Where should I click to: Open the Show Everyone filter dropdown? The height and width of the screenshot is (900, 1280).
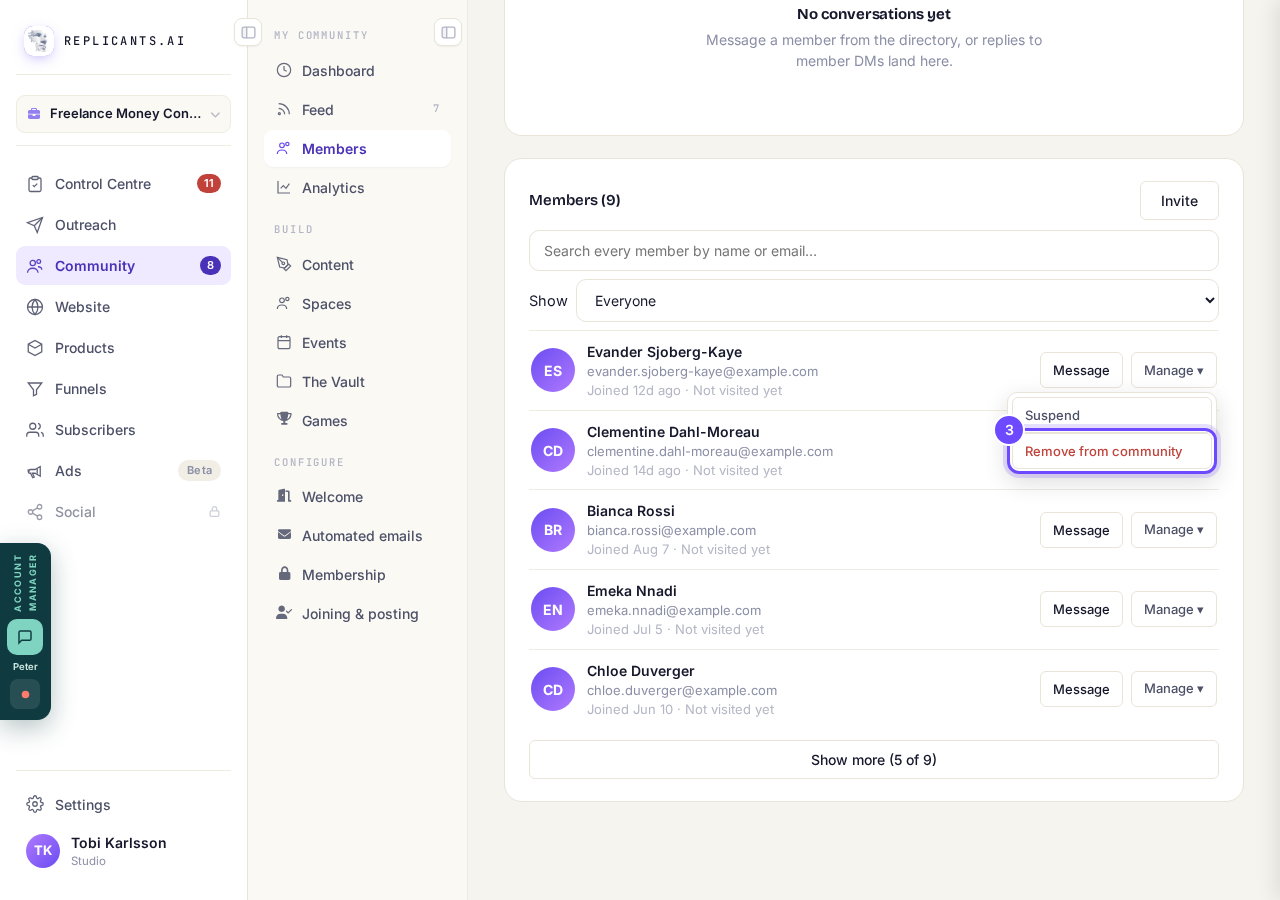click(897, 300)
